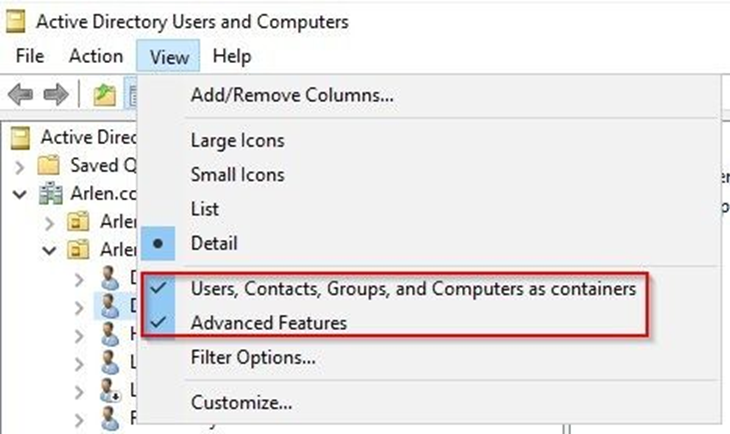This screenshot has width=730, height=434.
Task: Select the Detail view radio option
Action: tap(214, 243)
